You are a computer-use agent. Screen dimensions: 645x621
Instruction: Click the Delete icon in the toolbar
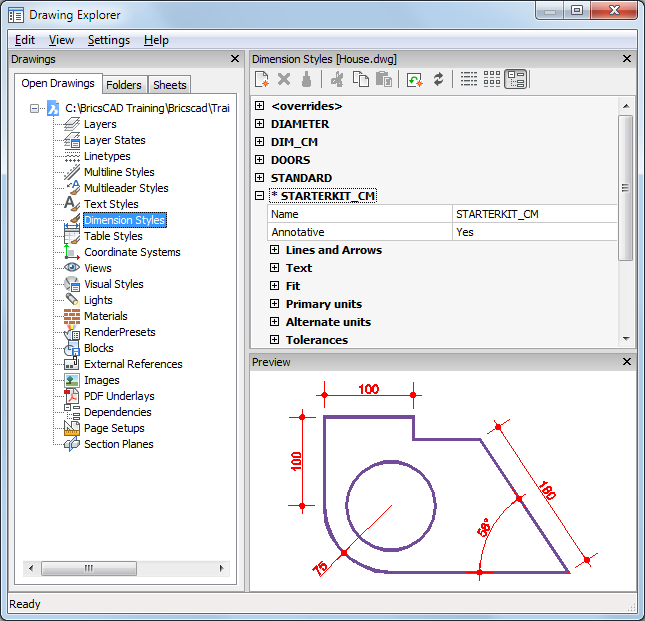tap(284, 79)
